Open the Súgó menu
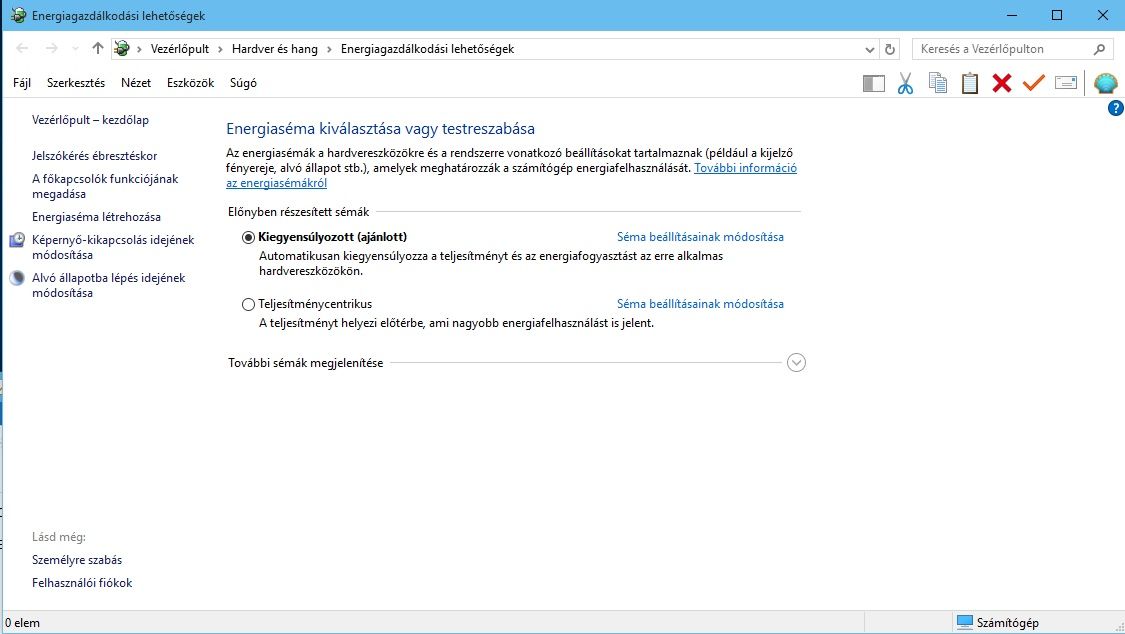Viewport: 1125px width, 634px height. pos(243,82)
